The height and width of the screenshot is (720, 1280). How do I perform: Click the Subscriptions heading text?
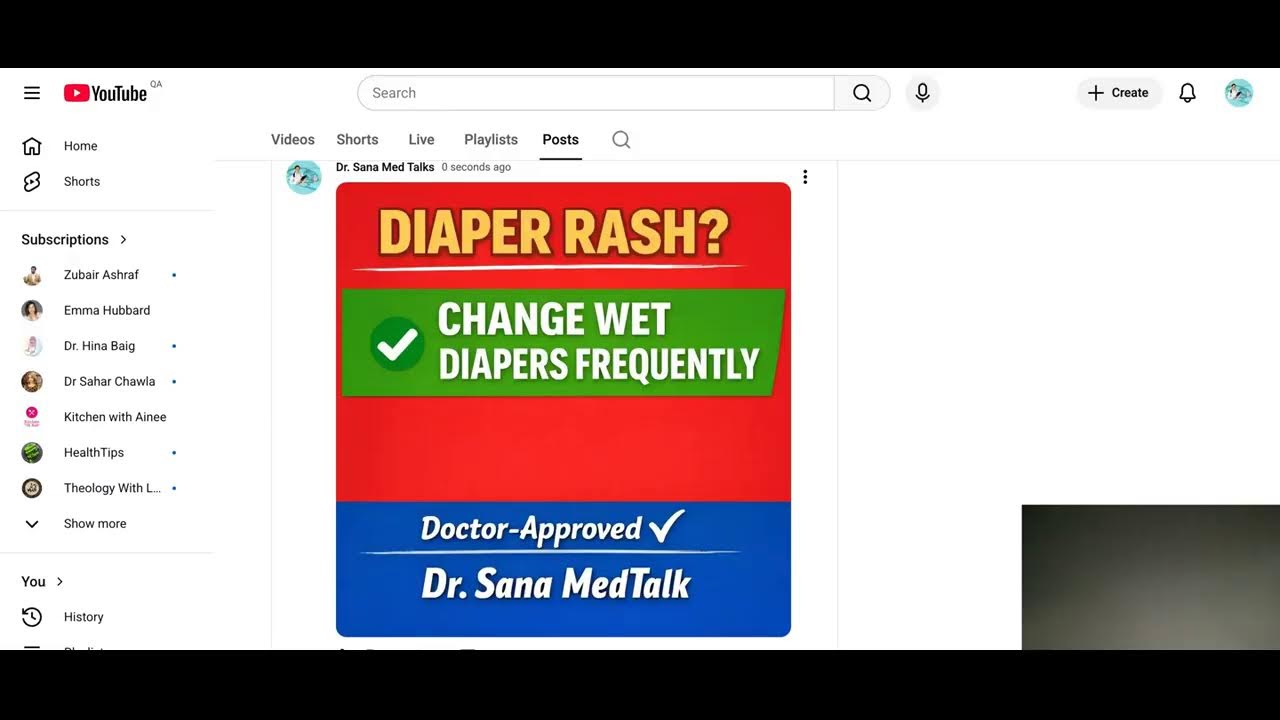pos(65,240)
